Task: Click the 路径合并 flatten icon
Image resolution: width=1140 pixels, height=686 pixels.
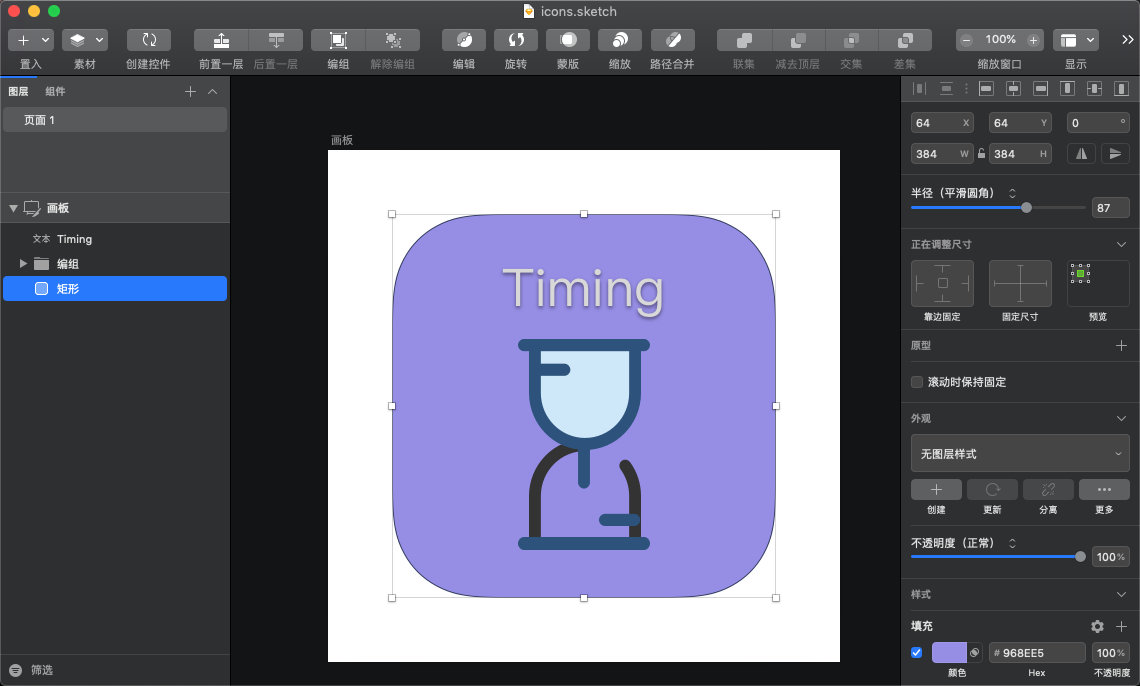Action: [673, 40]
